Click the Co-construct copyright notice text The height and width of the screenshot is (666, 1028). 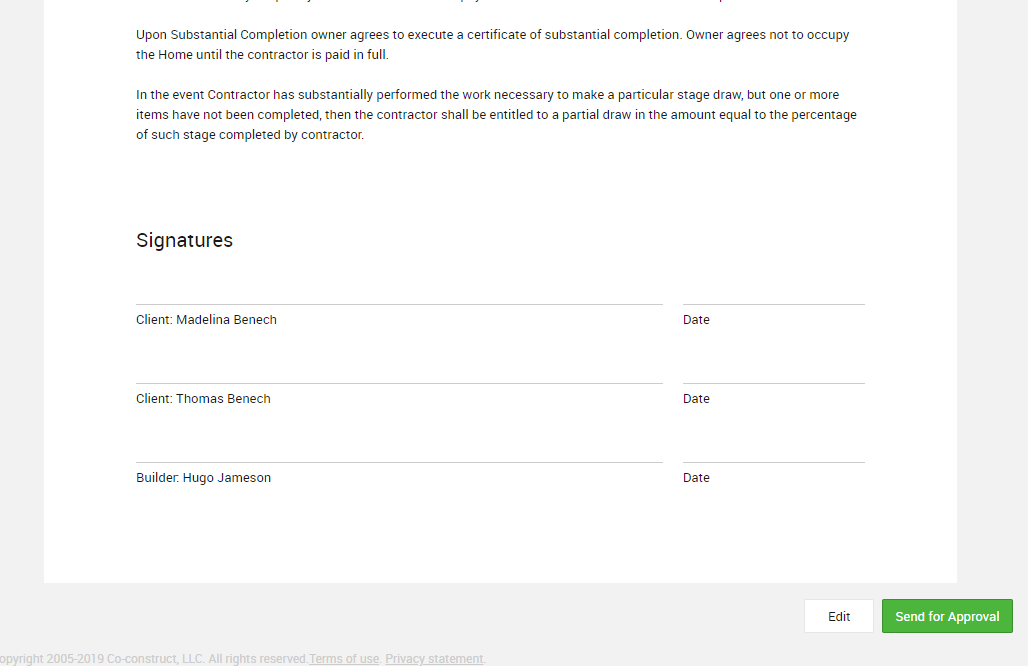point(154,658)
